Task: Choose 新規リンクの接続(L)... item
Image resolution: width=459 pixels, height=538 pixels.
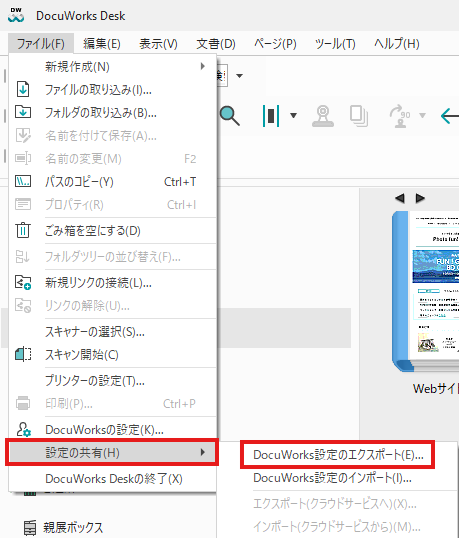Action: (113, 282)
